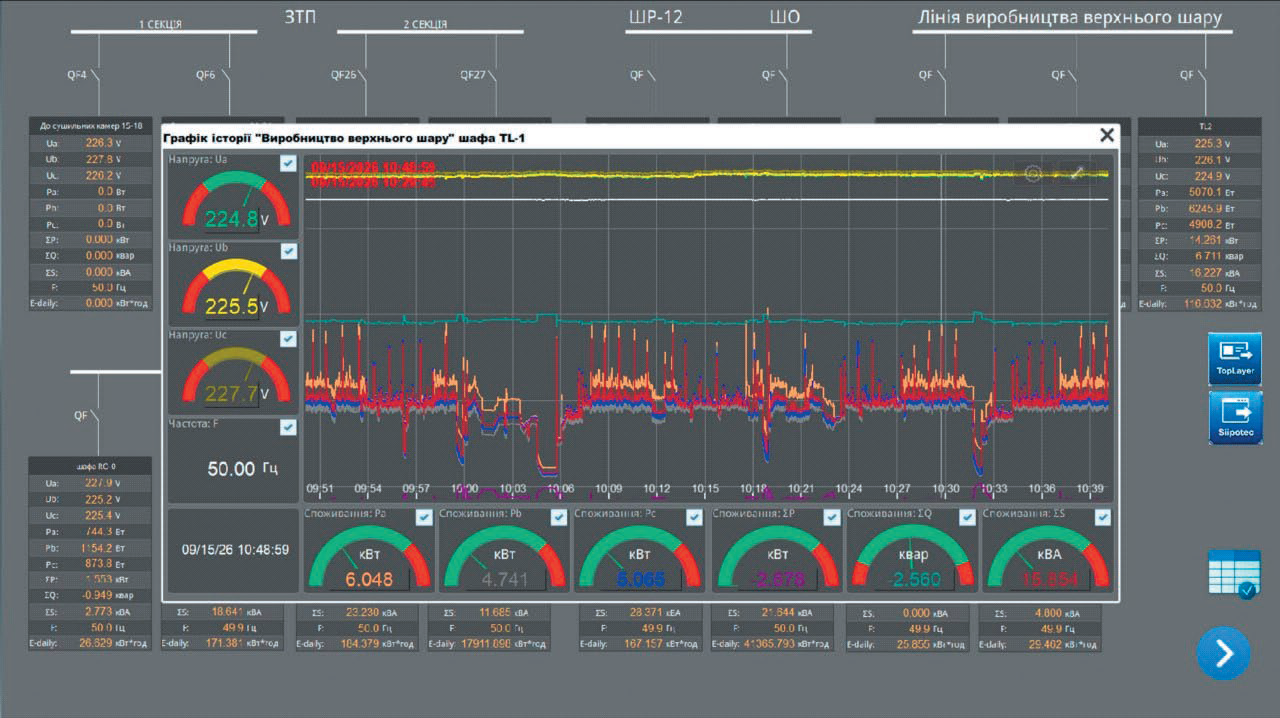The image size is (1280, 718).
Task: Click the QF breaker under ШР-12
Action: pyautogui.click(x=650, y=75)
